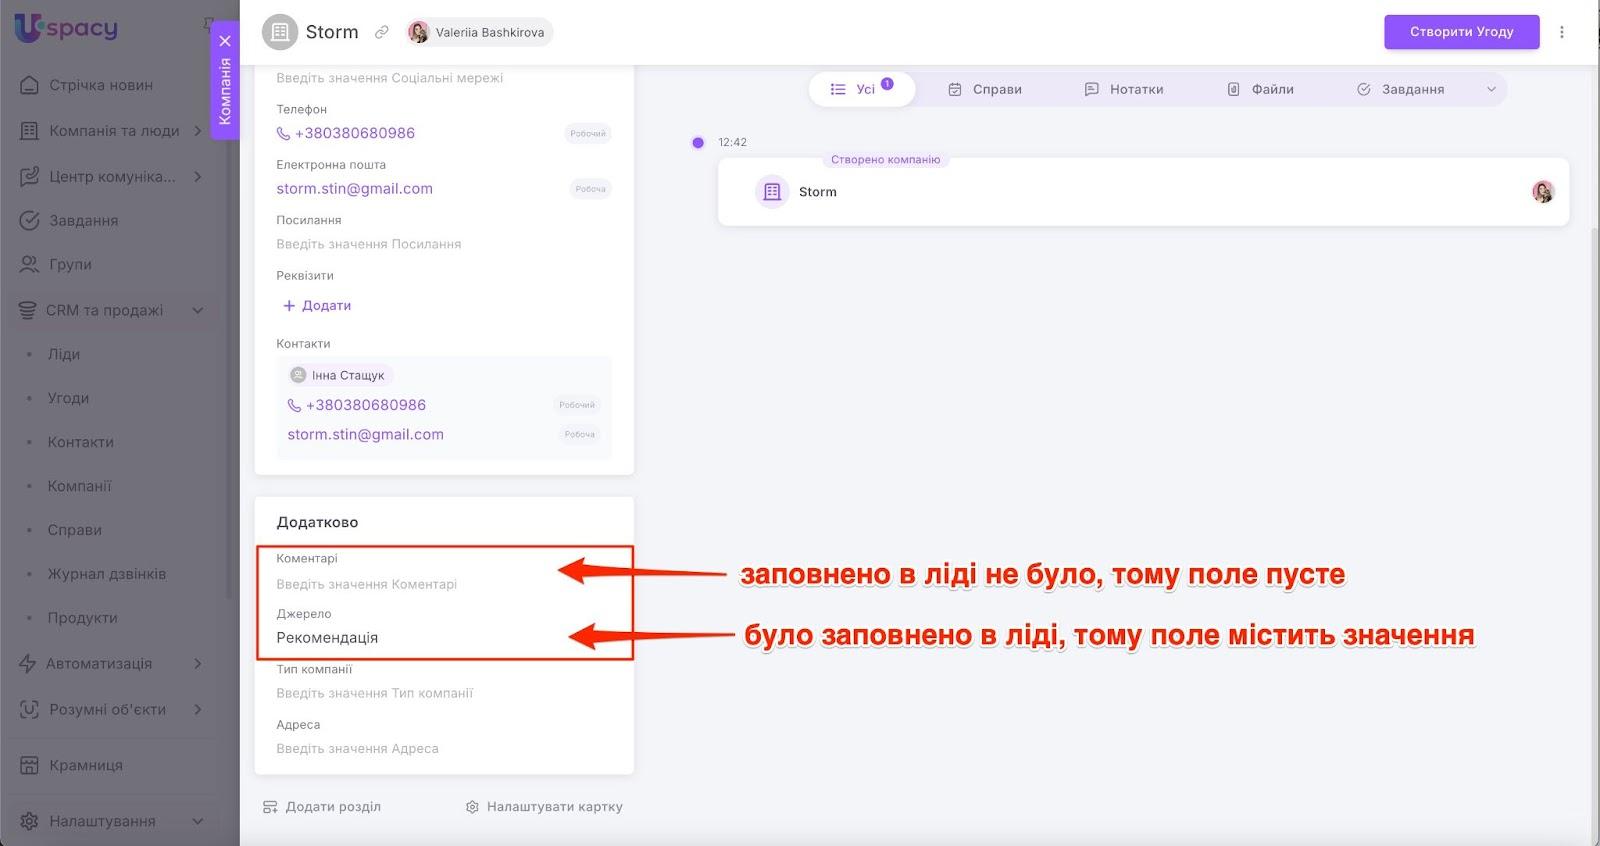Open the Джерело field with Рекомендація value
The image size is (1600, 846).
point(443,638)
